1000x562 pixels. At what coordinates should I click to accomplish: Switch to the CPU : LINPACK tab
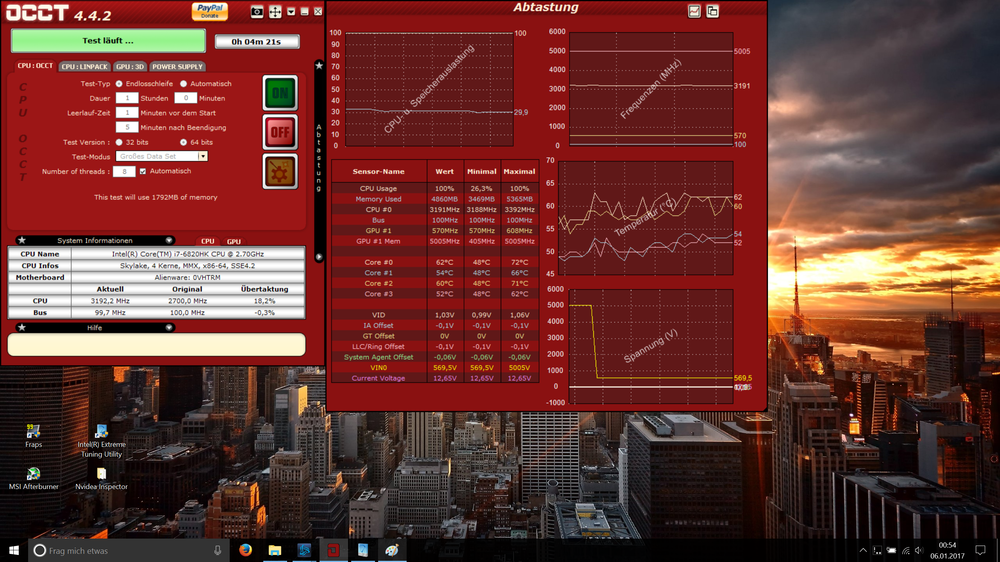(84, 66)
